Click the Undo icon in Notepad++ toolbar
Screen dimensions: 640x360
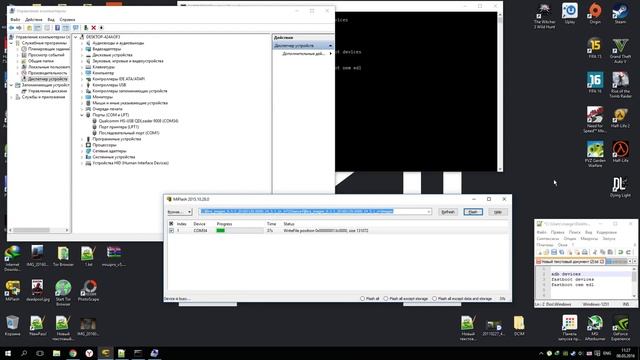coord(620,252)
